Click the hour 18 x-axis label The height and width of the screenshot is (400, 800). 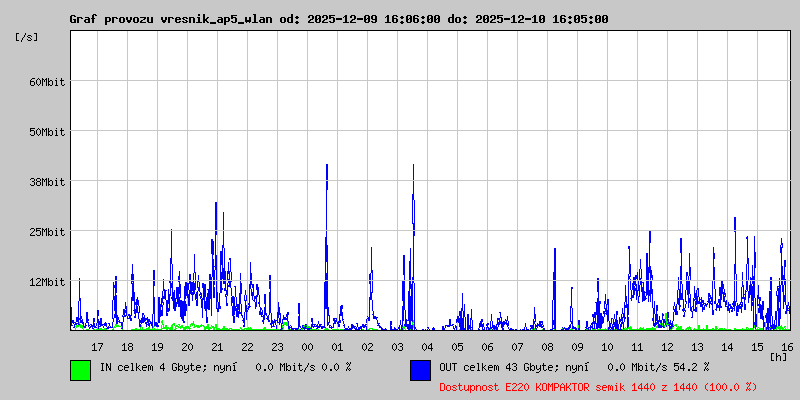coord(128,347)
